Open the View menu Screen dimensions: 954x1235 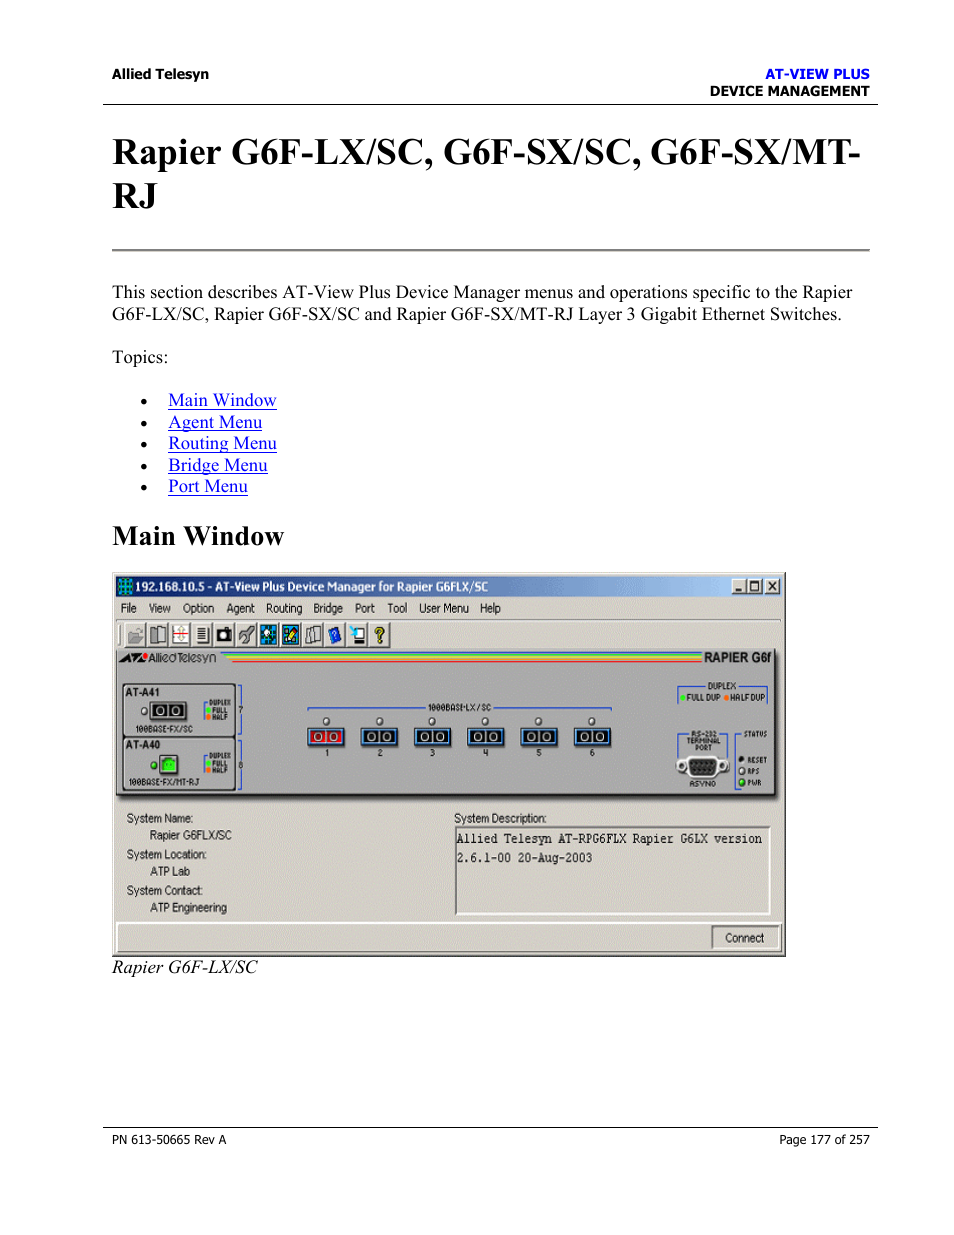click(160, 608)
